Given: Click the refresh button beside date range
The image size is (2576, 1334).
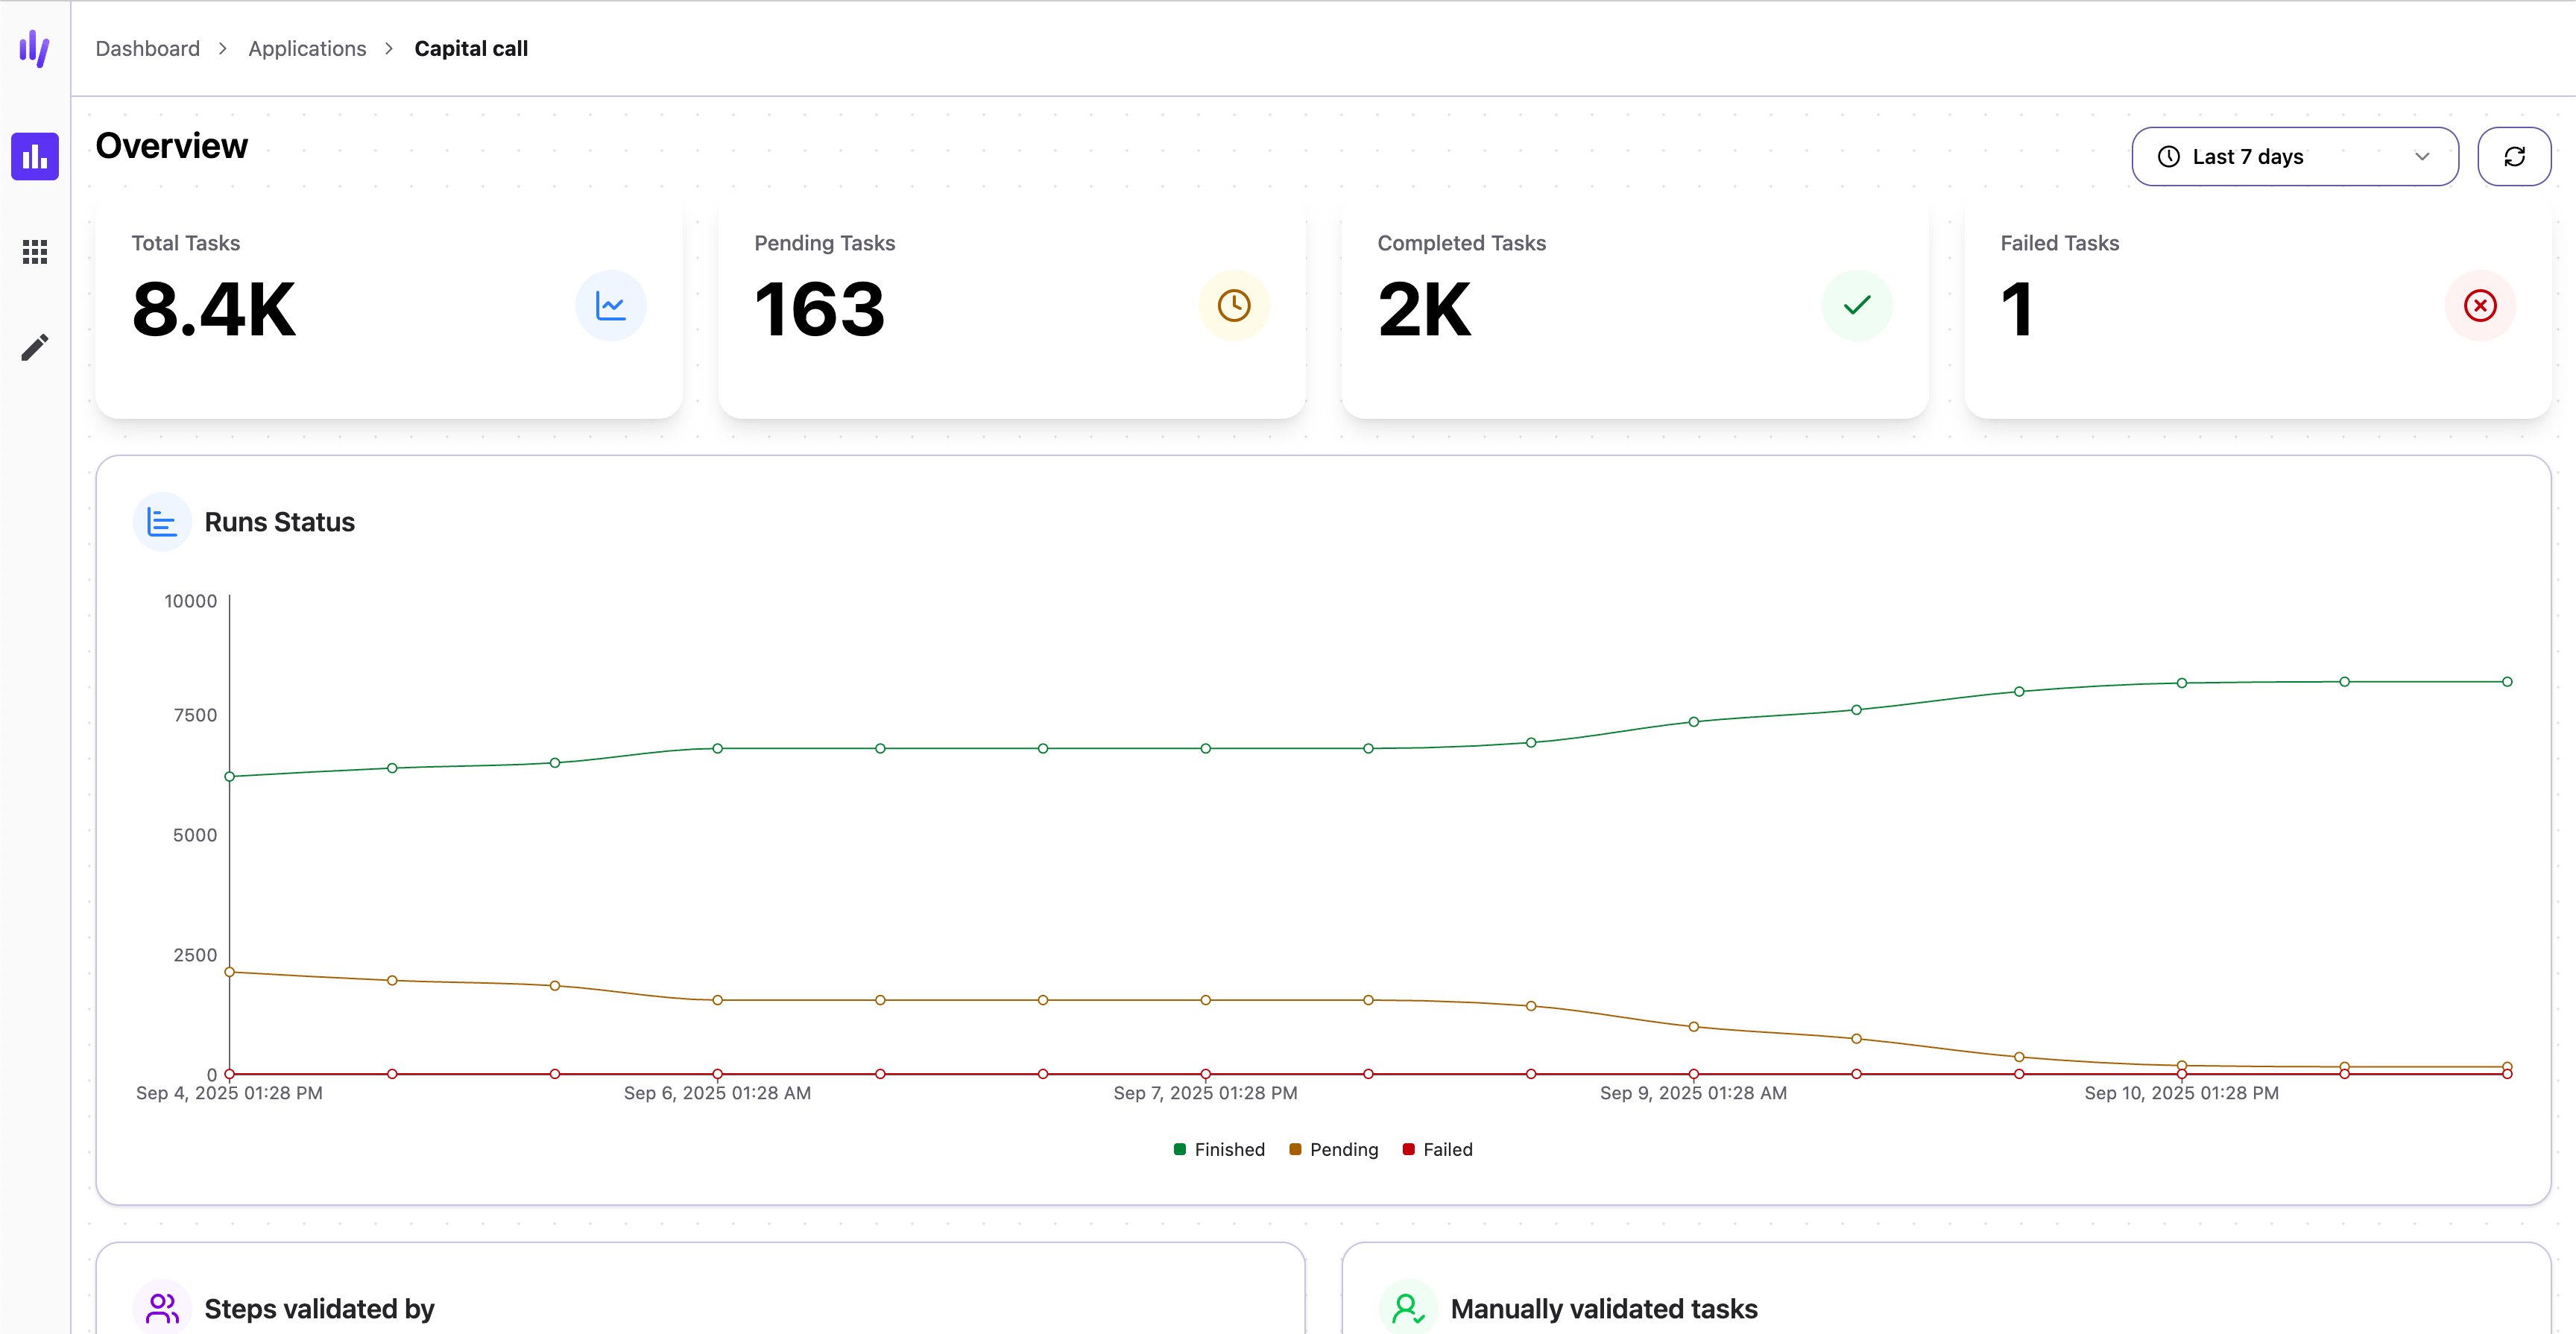Looking at the screenshot, I should pyautogui.click(x=2514, y=157).
